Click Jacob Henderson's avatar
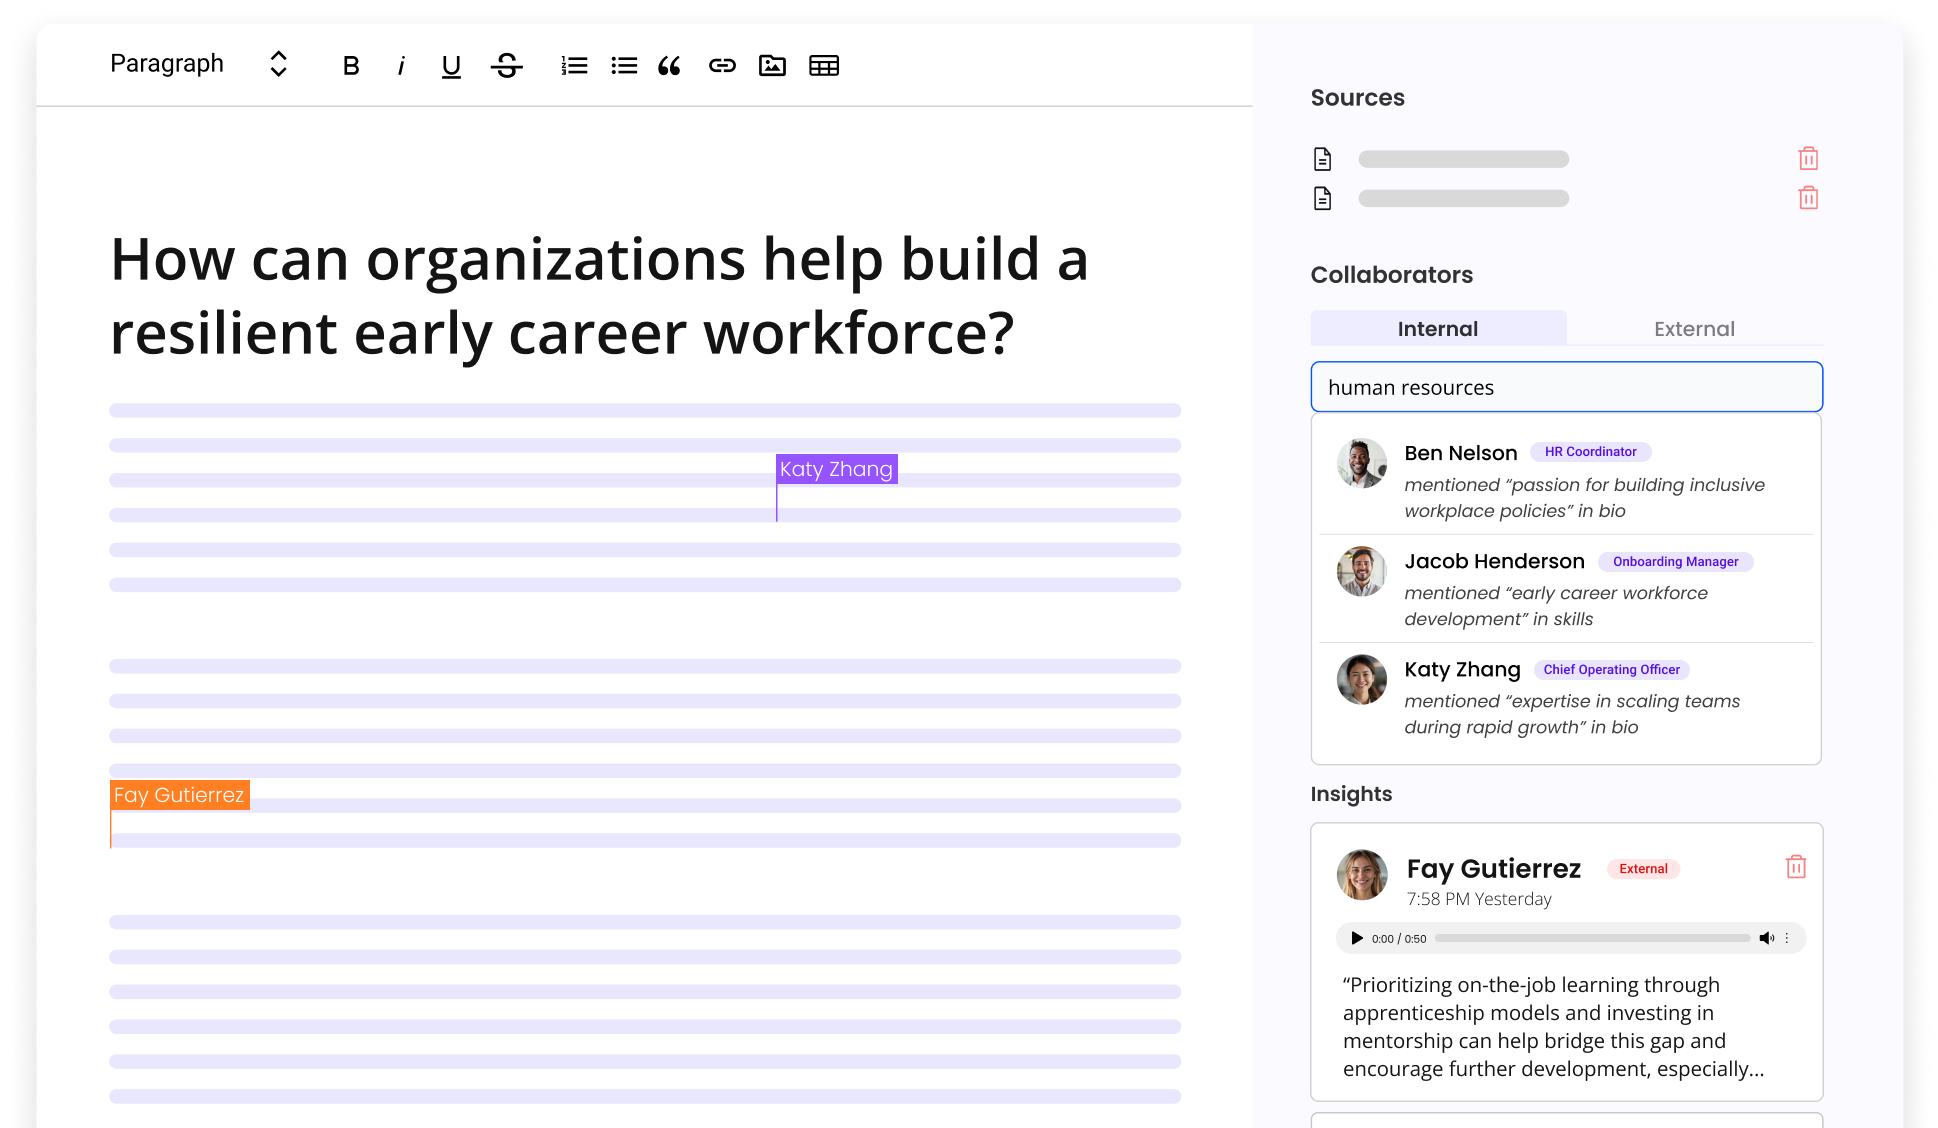1938x1128 pixels. (1362, 571)
